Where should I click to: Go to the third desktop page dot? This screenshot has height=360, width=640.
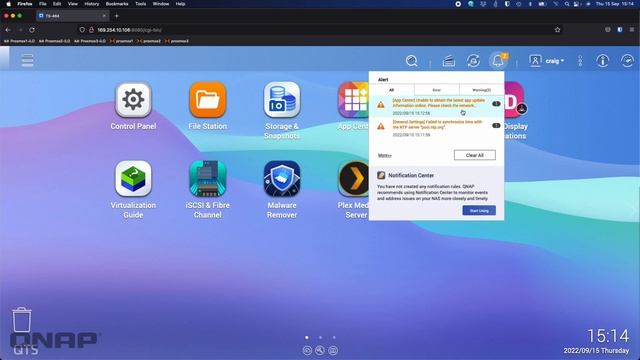[x=334, y=338]
